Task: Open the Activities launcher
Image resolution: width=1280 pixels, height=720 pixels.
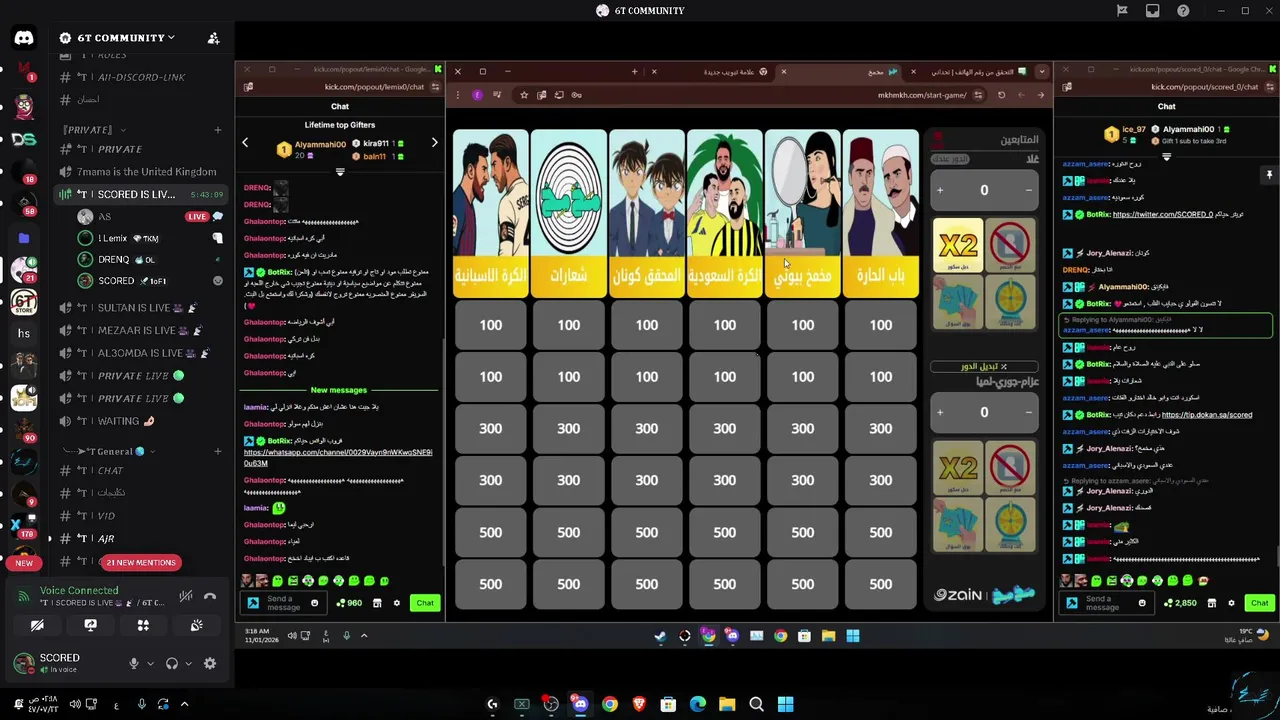Action: 143,625
